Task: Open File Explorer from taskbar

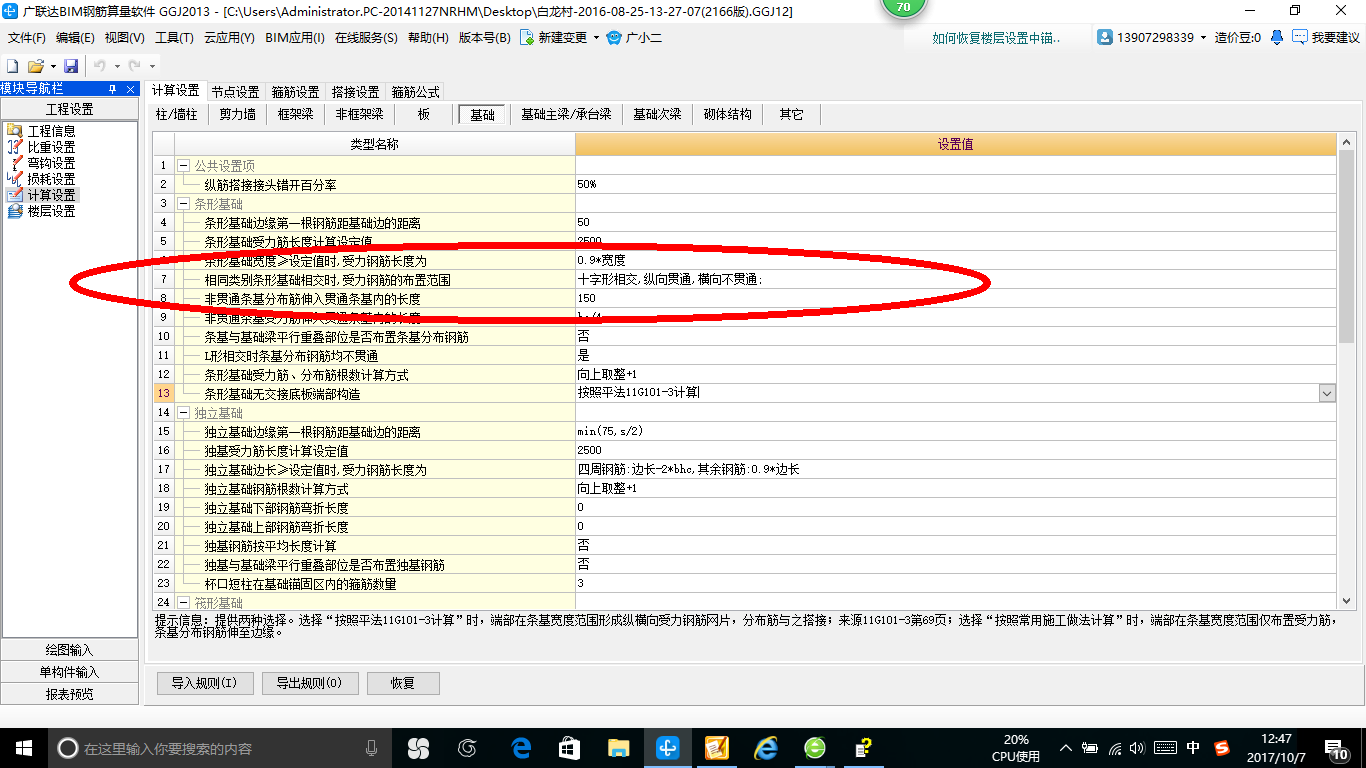Action: pyautogui.click(x=619, y=748)
